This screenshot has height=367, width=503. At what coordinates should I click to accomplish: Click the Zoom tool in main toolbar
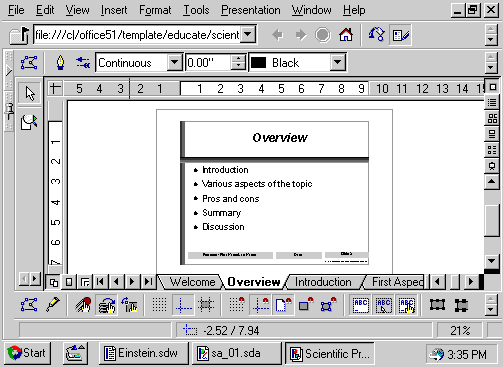(x=29, y=122)
